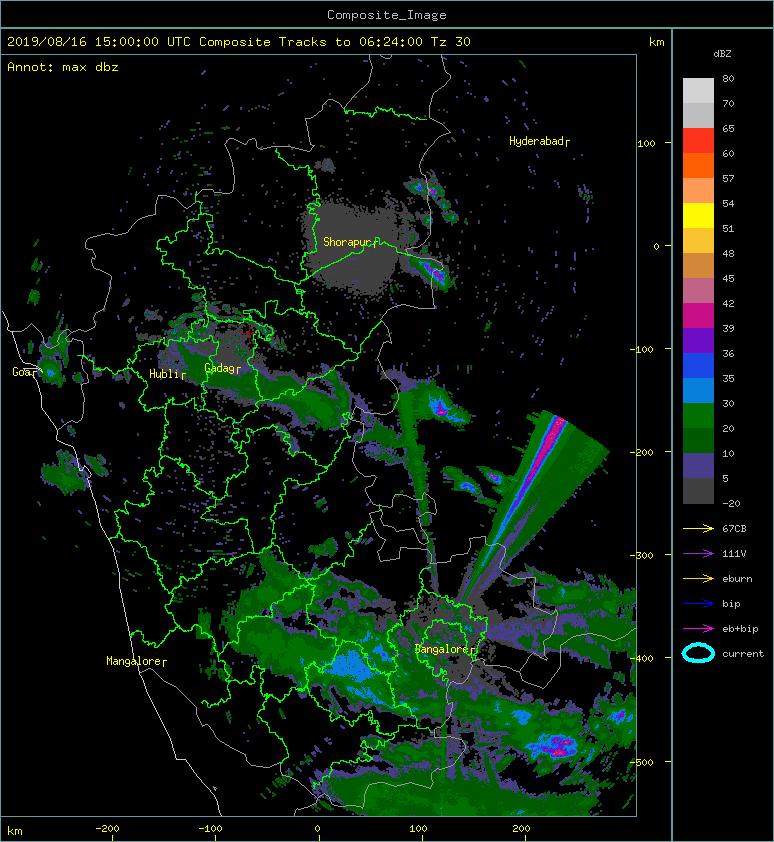Click the purple 111V arrow legend
Image resolution: width=774 pixels, height=842 pixels.
click(698, 554)
